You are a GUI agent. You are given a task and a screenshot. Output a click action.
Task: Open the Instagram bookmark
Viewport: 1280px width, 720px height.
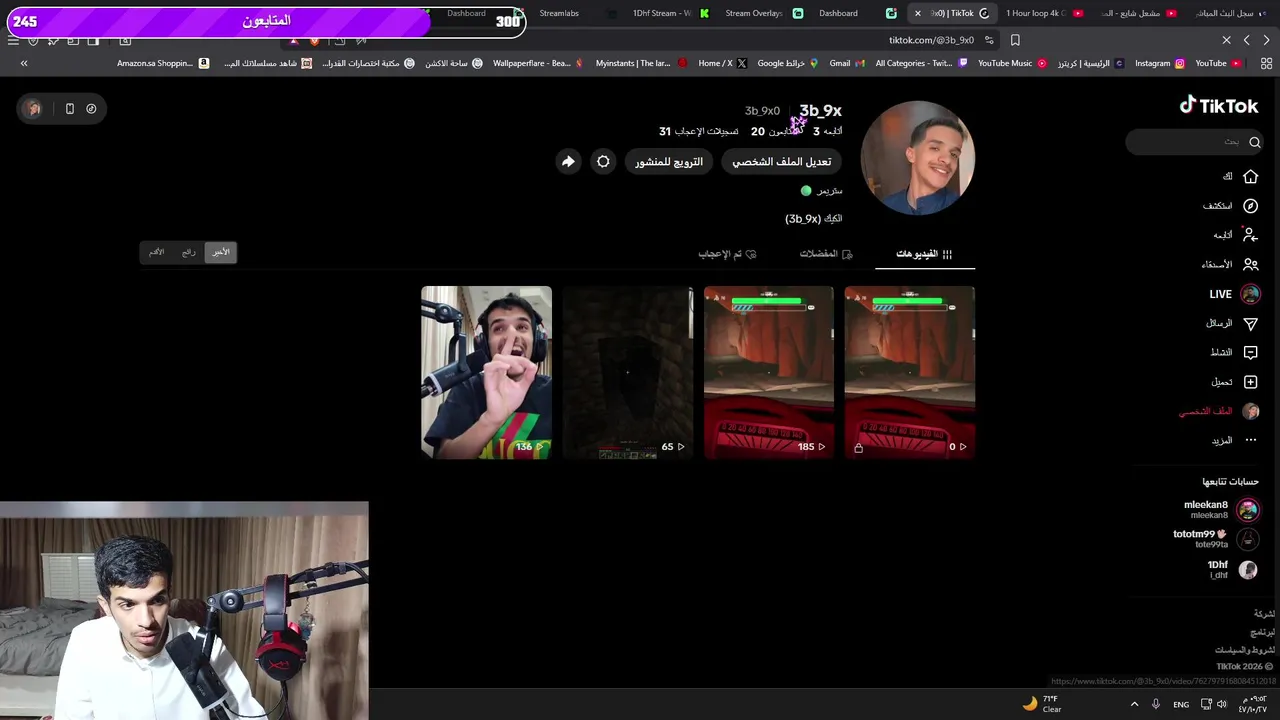pyautogui.click(x=1159, y=63)
